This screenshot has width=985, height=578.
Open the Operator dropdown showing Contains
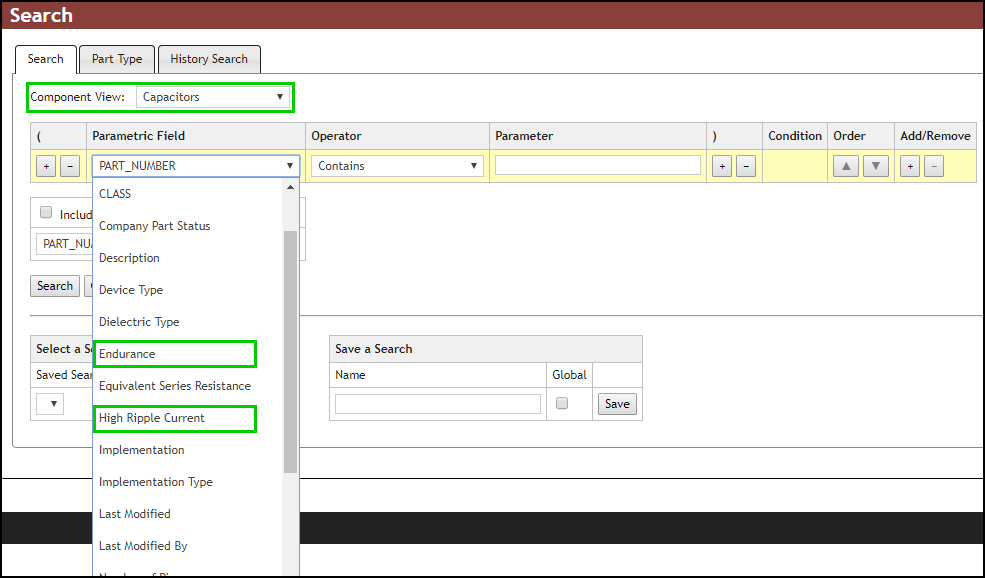(x=396, y=165)
